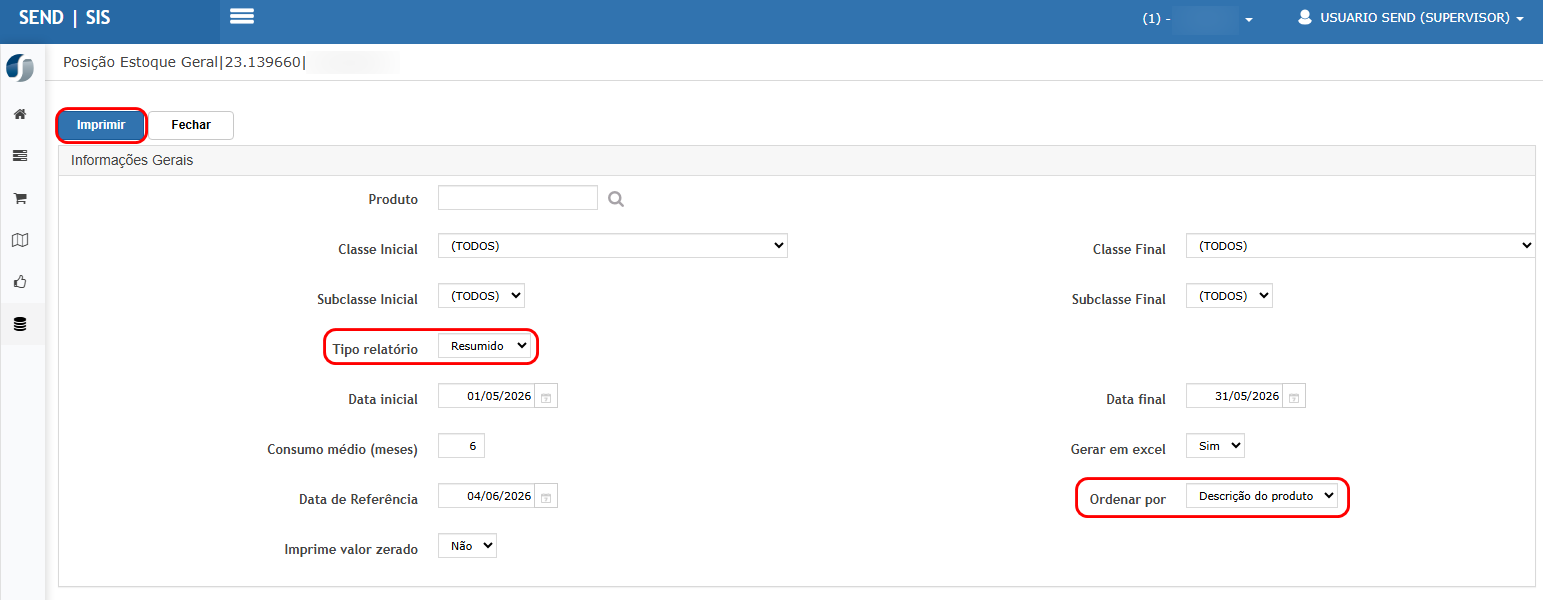This screenshot has height=600, width=1543.
Task: Click the Produto input field
Action: (x=518, y=198)
